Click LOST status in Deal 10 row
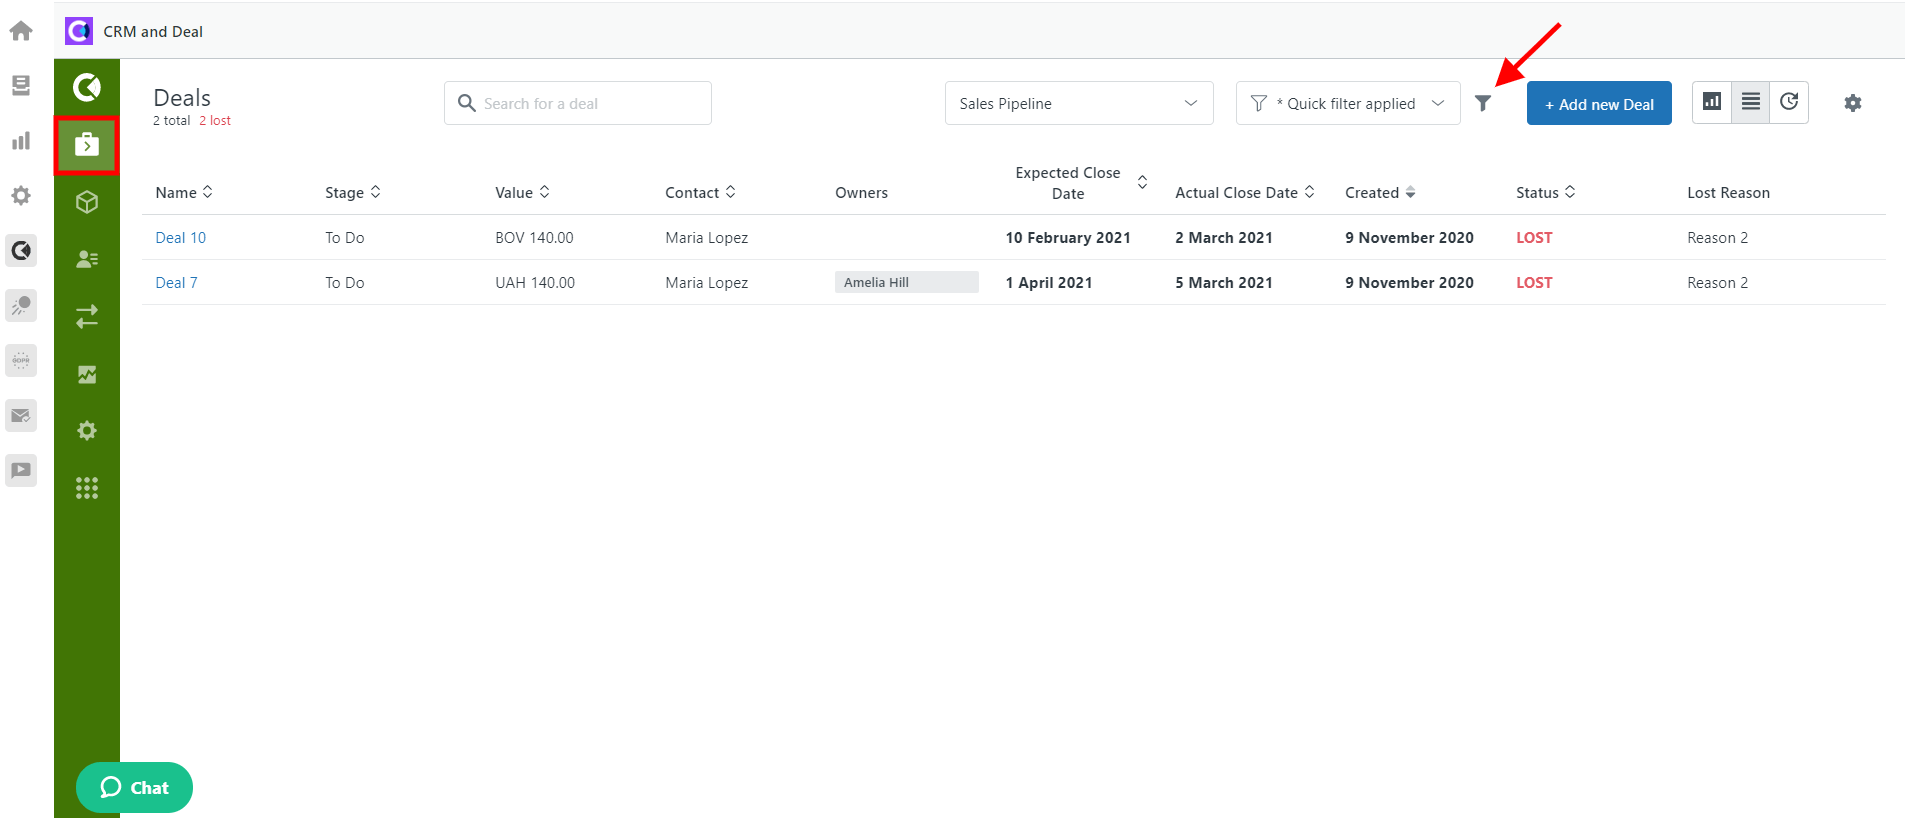The image size is (1905, 818). (x=1534, y=237)
